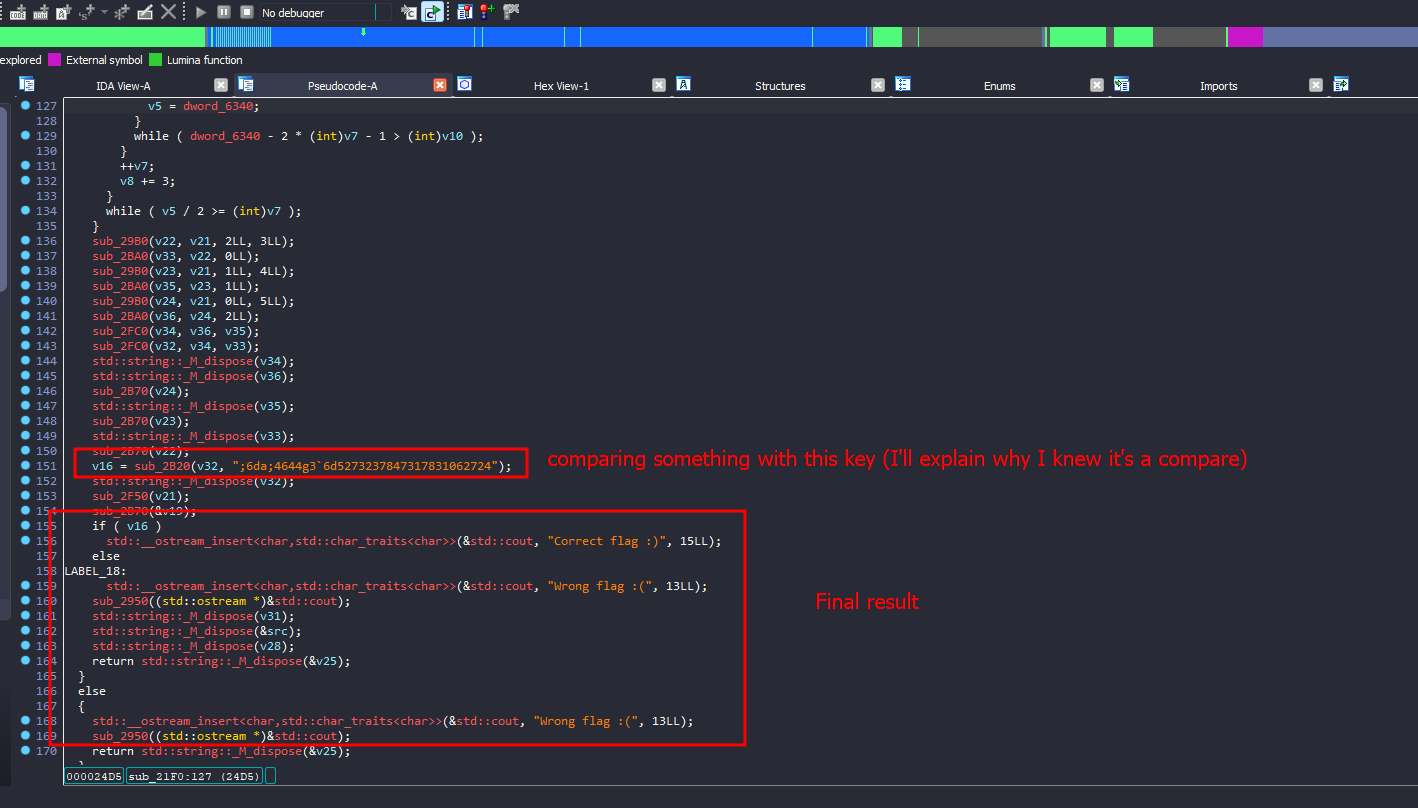Open the Imports tab
Viewport: 1418px width, 808px height.
pos(1218,86)
